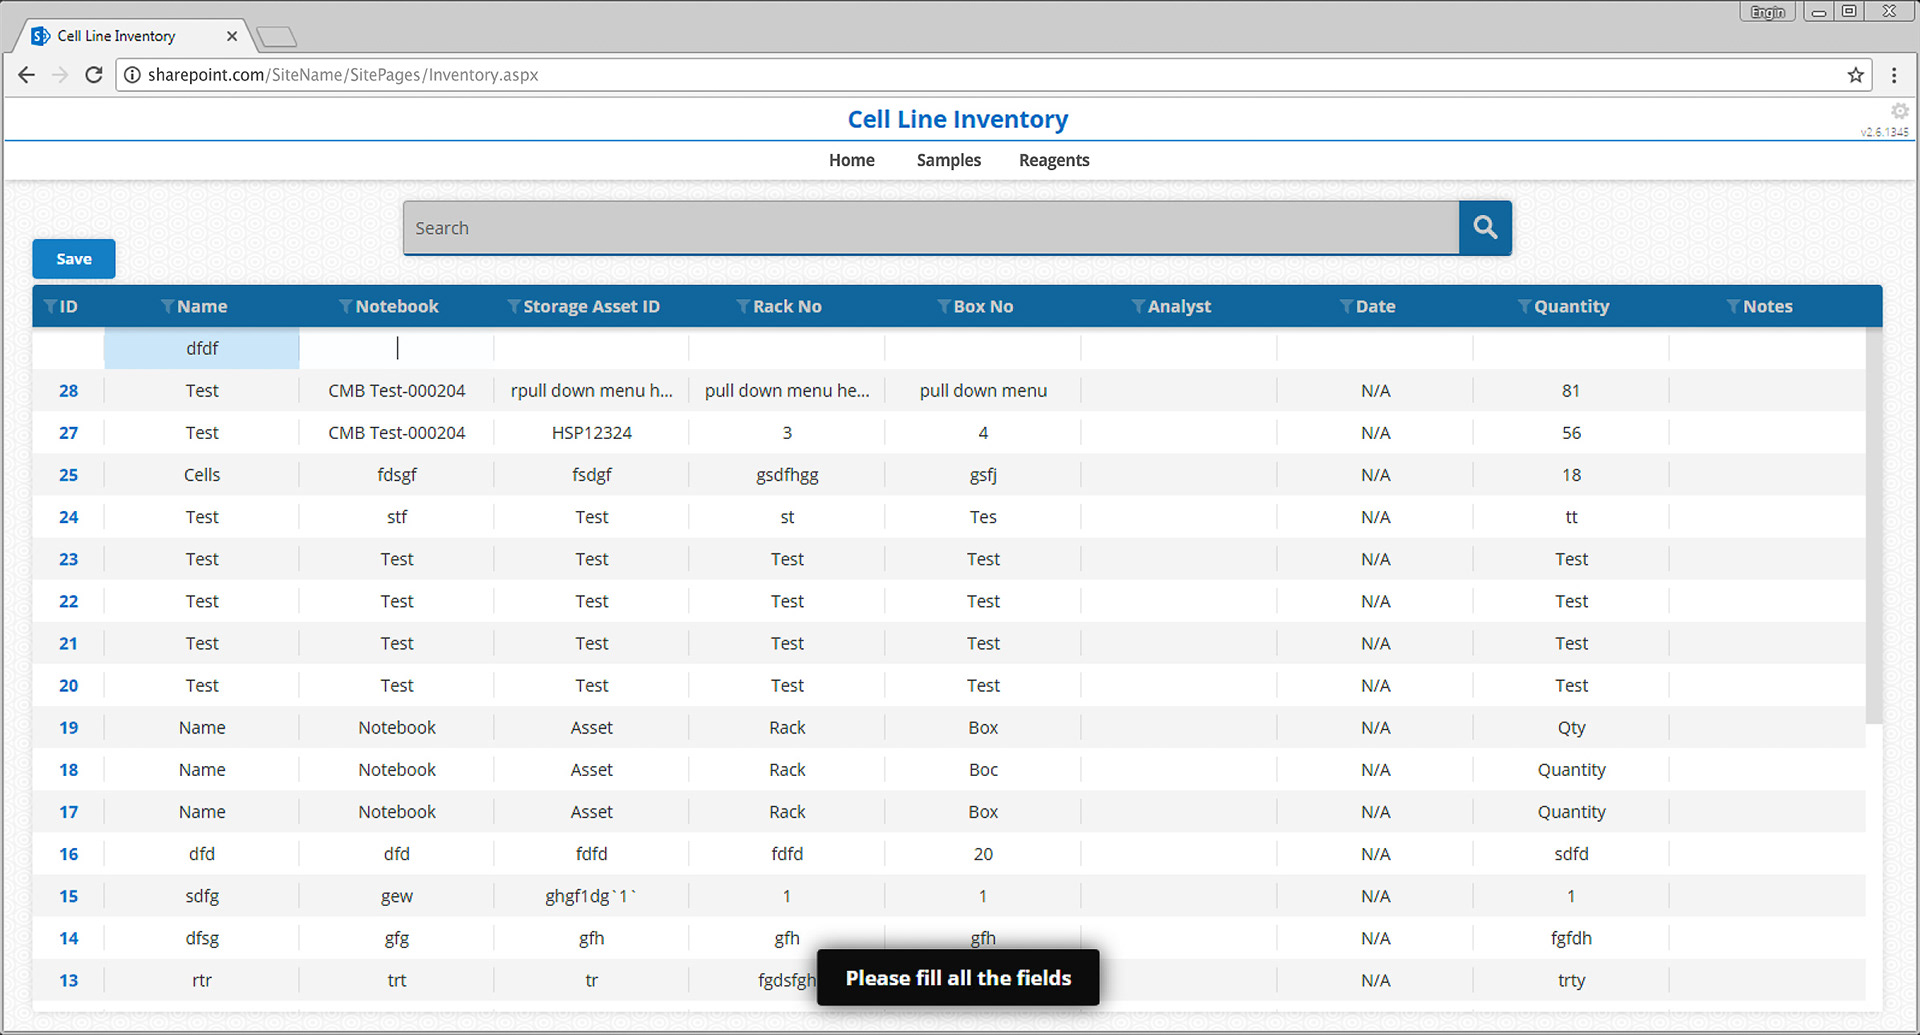Filter by the Box No funnel icon
The image size is (1920, 1035).
[944, 307]
